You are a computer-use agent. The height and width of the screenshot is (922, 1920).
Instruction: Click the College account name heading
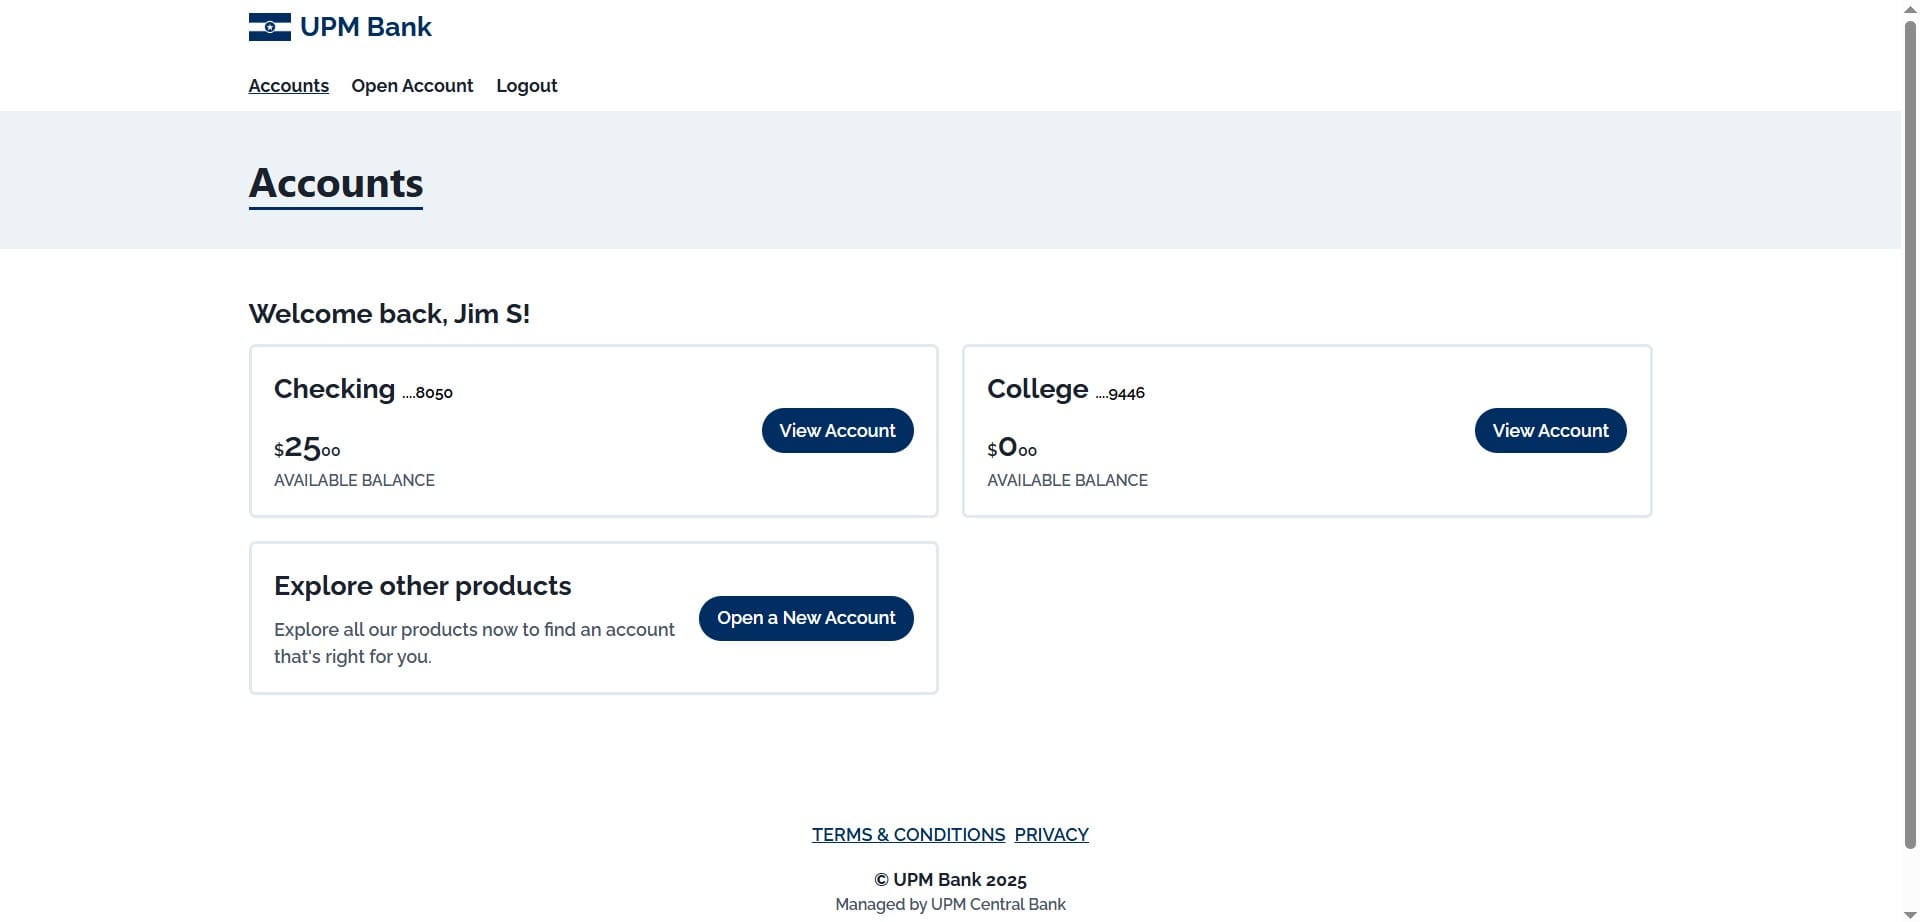pyautogui.click(x=1037, y=389)
